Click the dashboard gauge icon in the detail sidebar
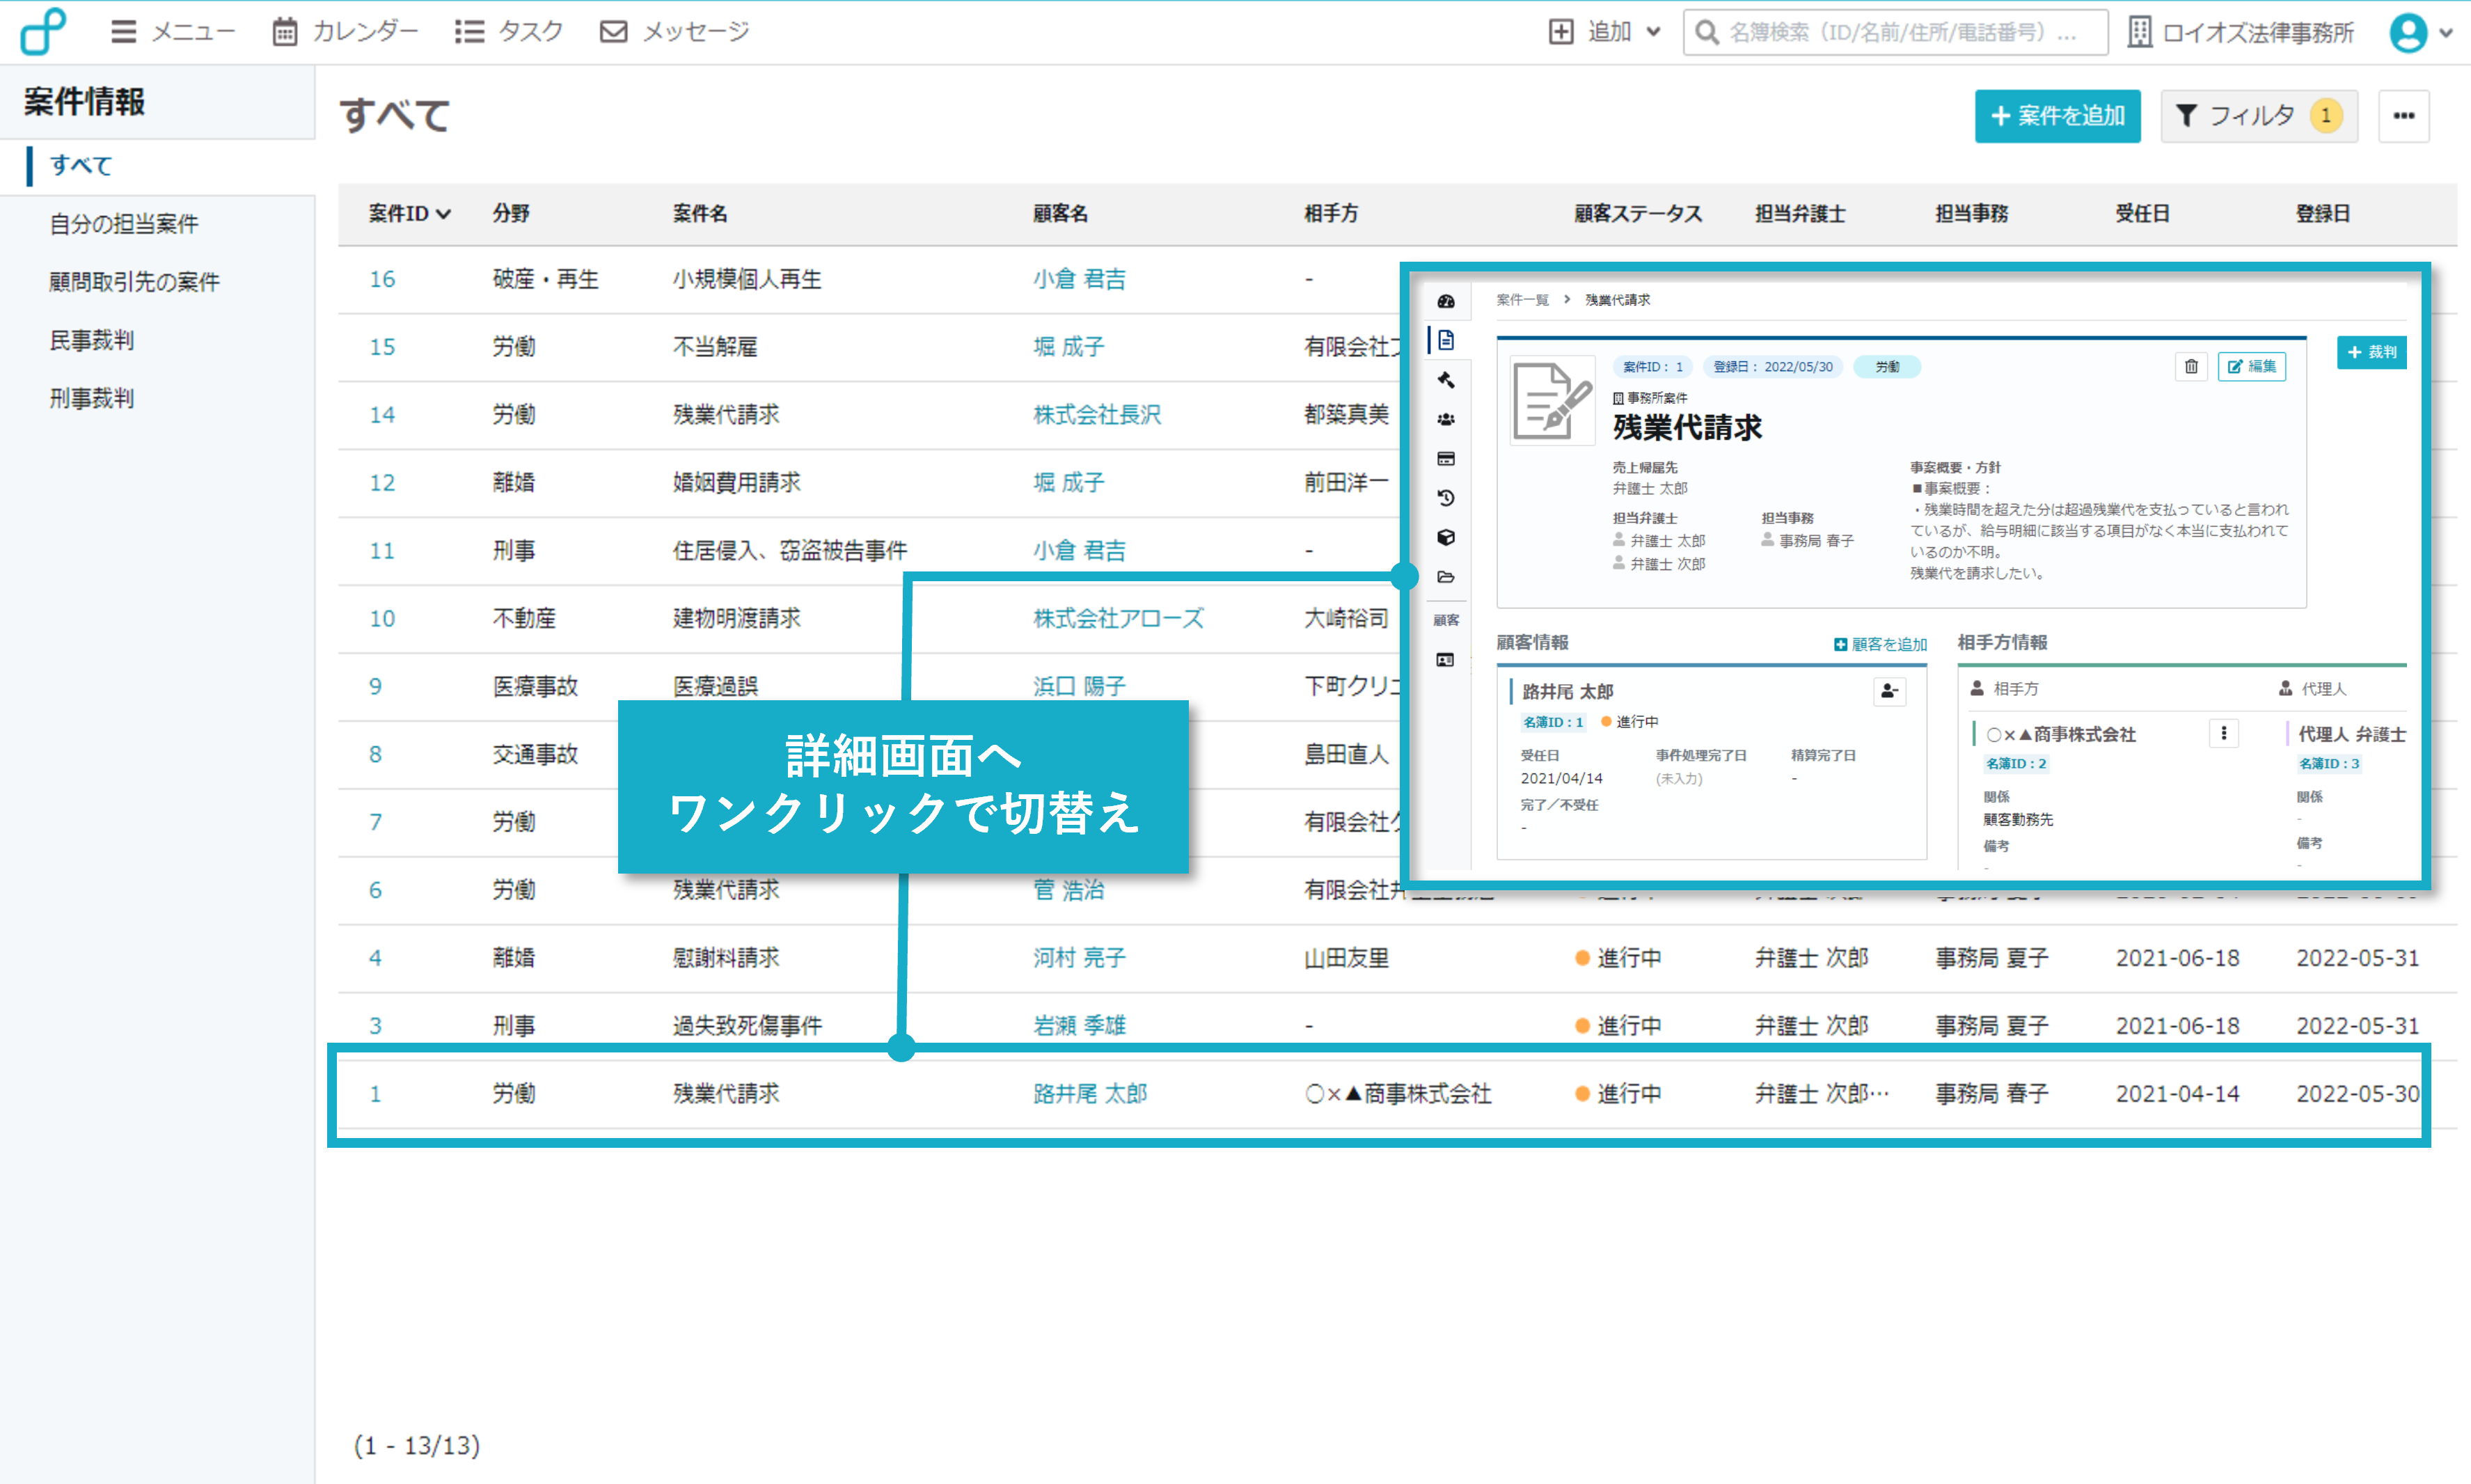The height and width of the screenshot is (1484, 2471). point(1446,301)
